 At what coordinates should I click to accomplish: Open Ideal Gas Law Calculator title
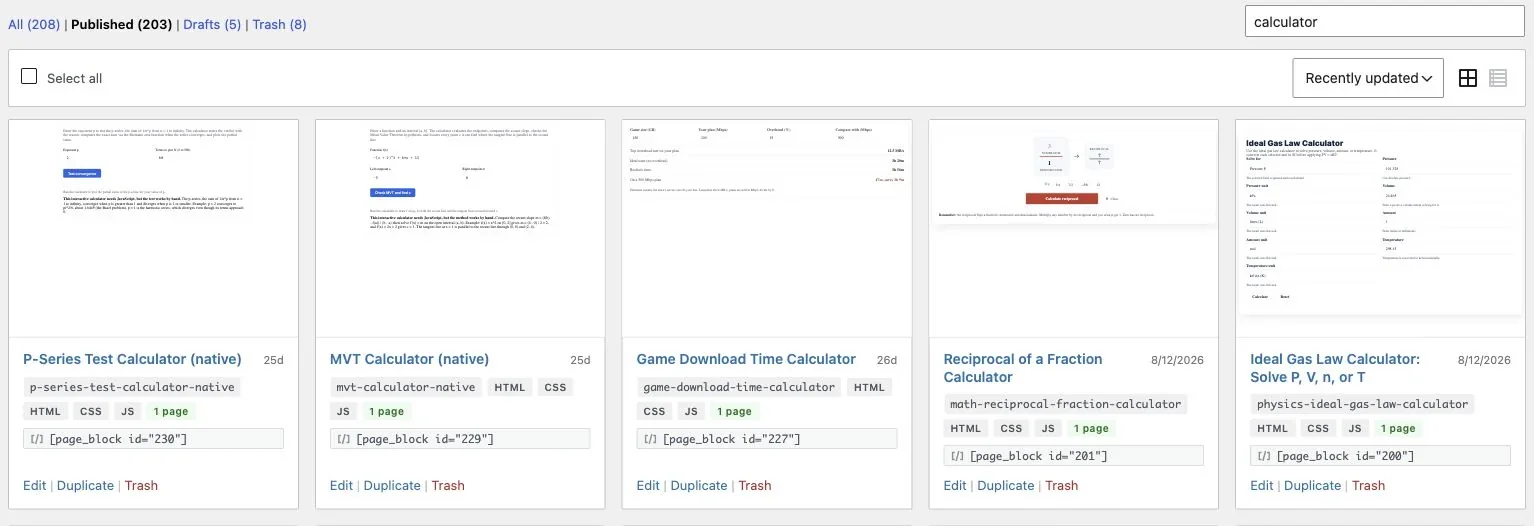1334,368
